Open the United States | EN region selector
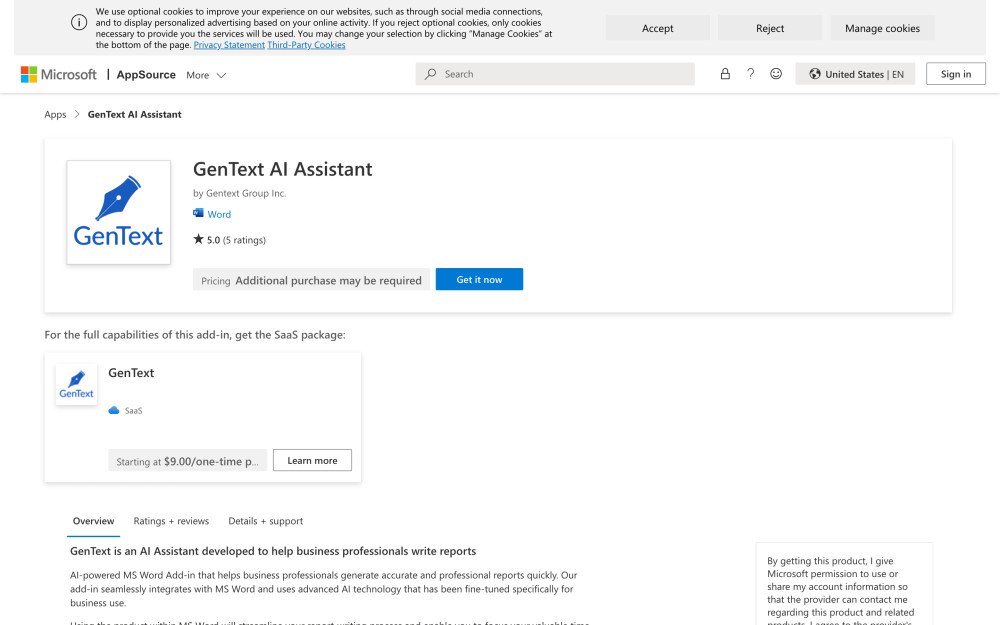 pyautogui.click(x=855, y=73)
